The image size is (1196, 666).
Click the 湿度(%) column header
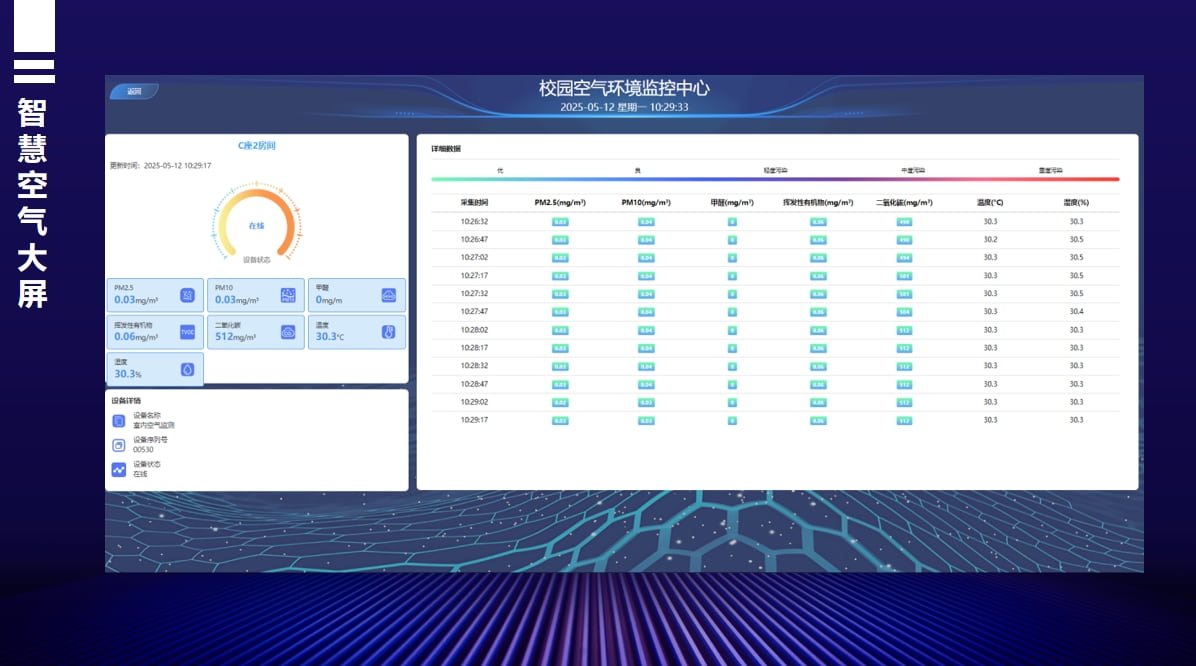tap(1076, 202)
